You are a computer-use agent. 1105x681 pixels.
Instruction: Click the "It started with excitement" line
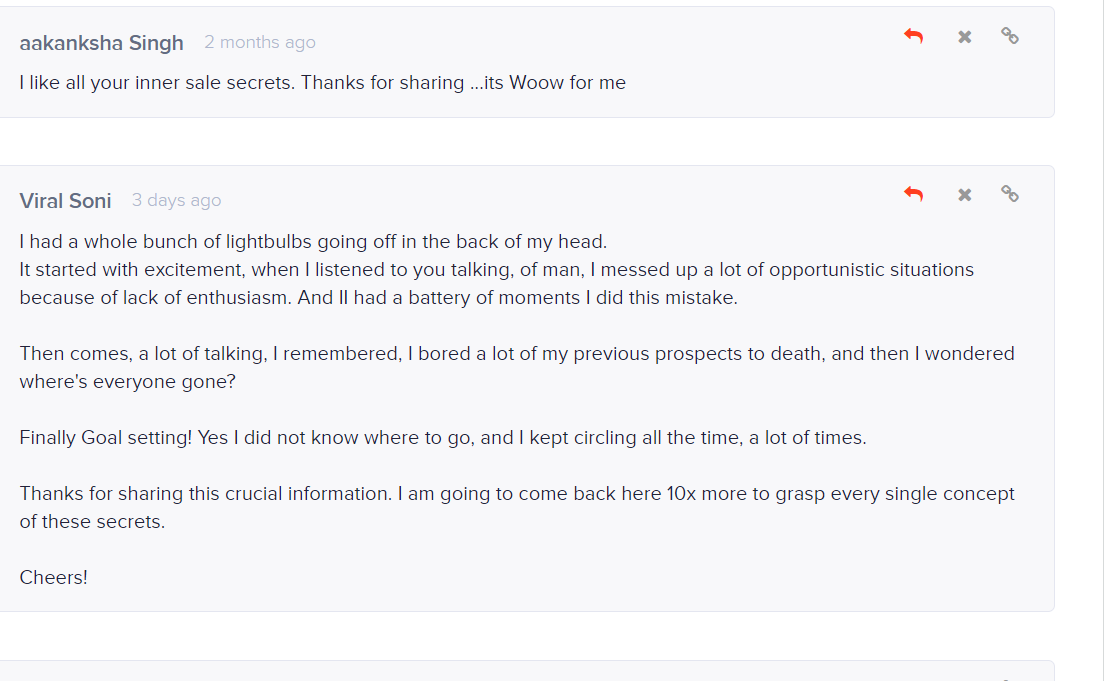[497, 270]
